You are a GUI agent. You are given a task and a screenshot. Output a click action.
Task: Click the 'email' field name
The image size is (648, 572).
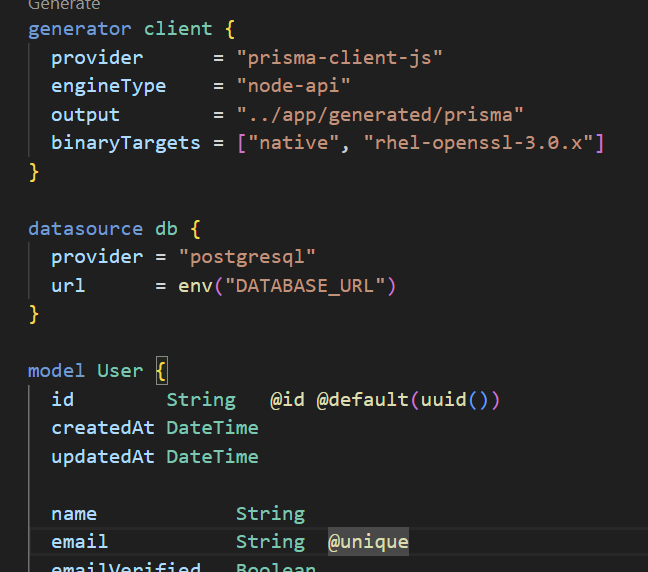(80, 541)
